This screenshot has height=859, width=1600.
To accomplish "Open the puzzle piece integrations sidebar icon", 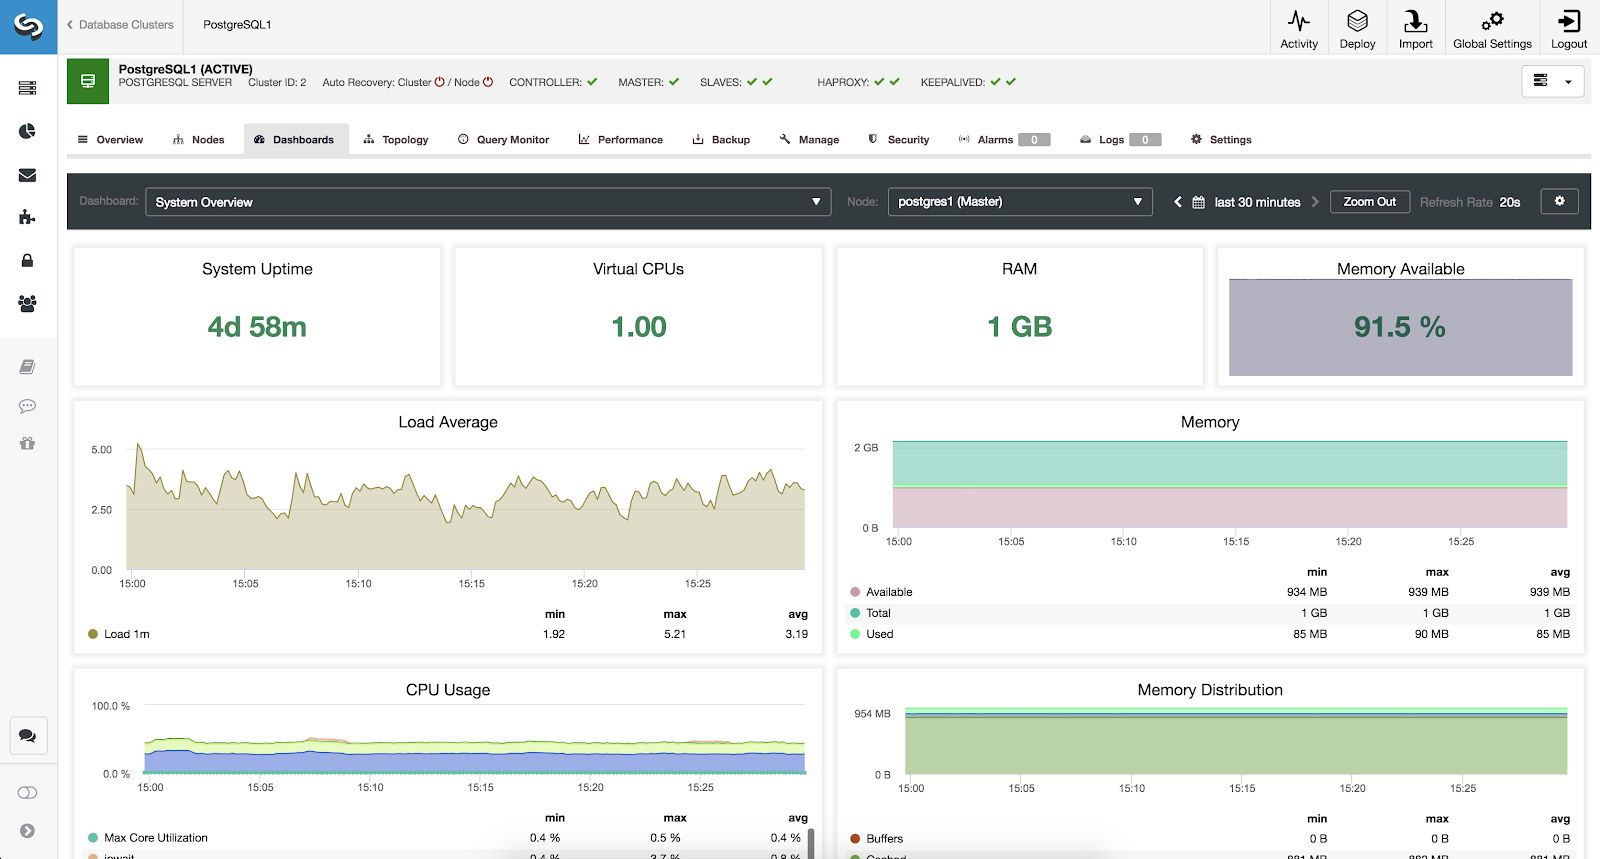I will [27, 217].
